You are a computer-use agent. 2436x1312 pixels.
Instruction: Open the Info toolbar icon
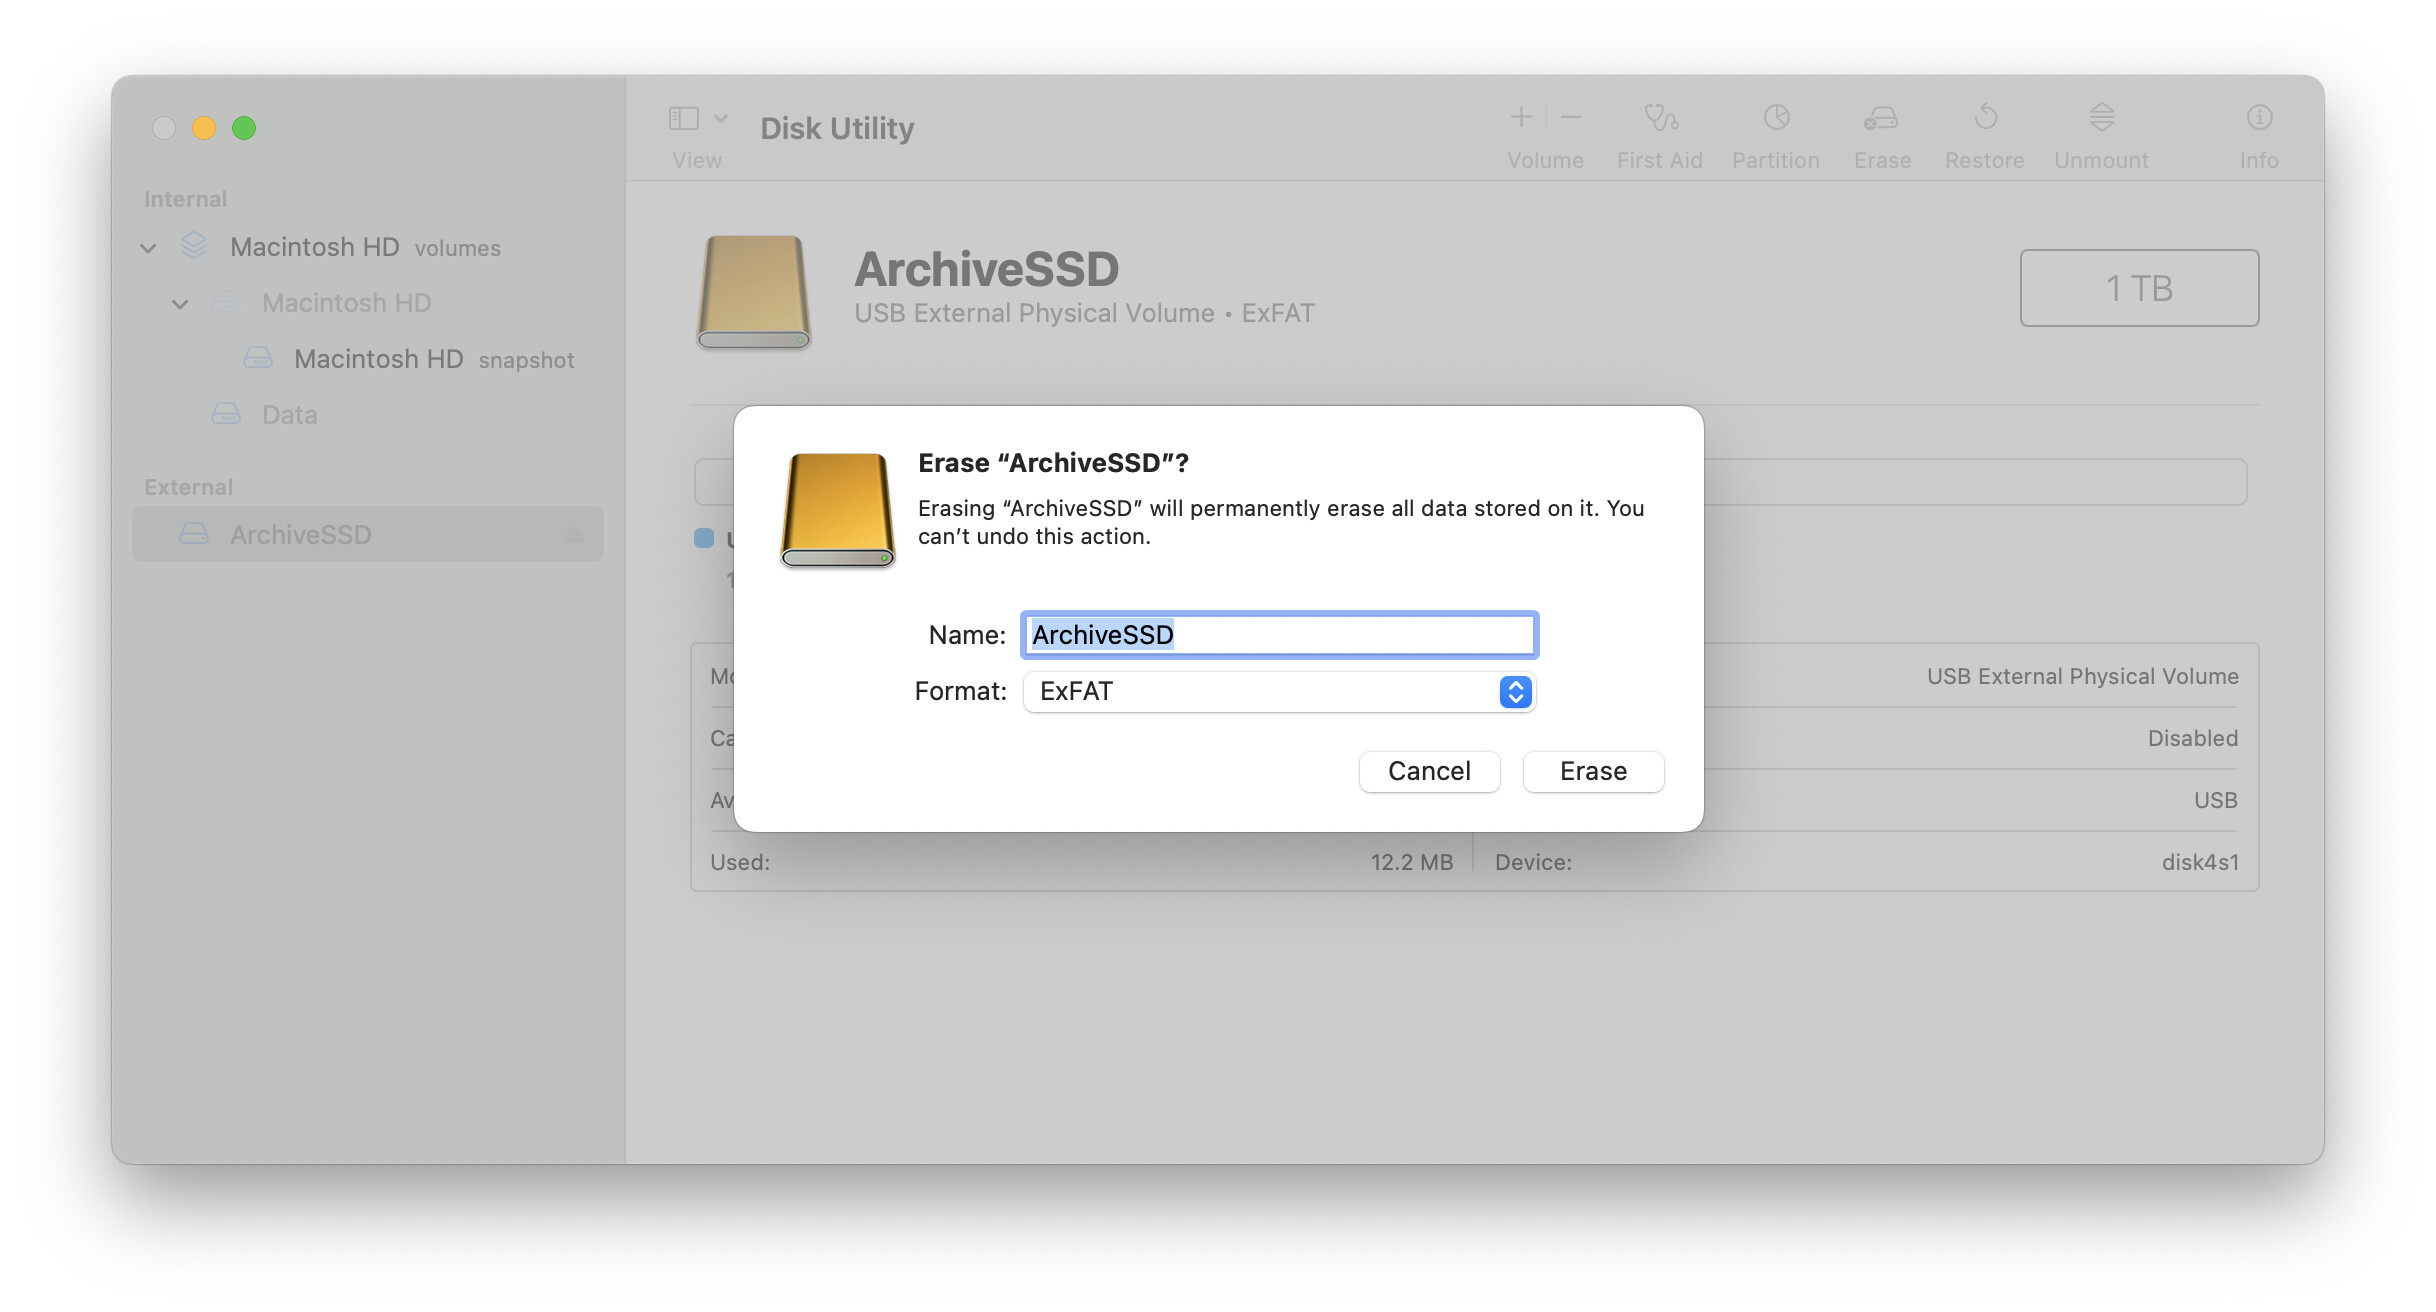pyautogui.click(x=2259, y=118)
